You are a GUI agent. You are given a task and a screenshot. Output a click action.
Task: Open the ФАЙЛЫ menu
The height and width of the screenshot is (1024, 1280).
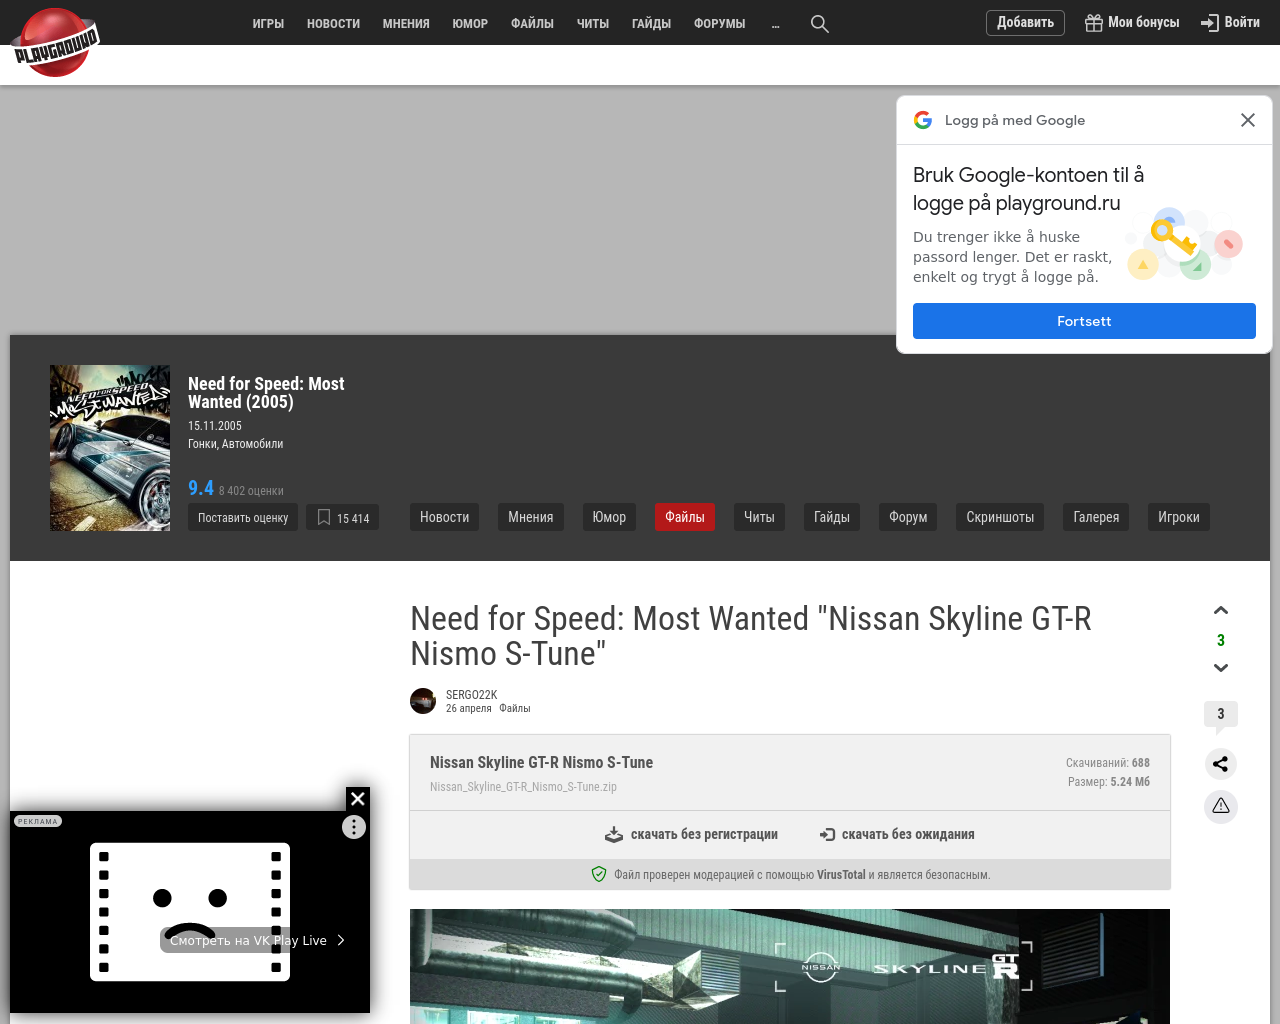click(x=532, y=23)
